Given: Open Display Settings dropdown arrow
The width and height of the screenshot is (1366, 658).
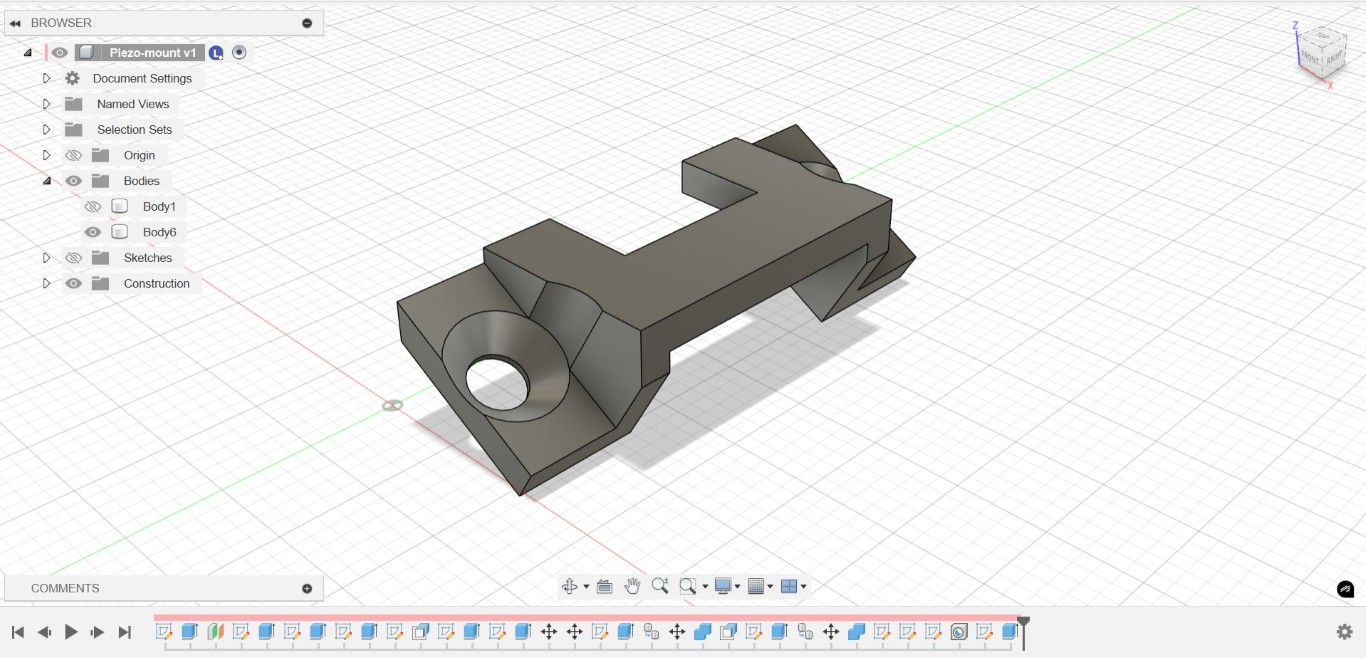Looking at the screenshot, I should (738, 587).
